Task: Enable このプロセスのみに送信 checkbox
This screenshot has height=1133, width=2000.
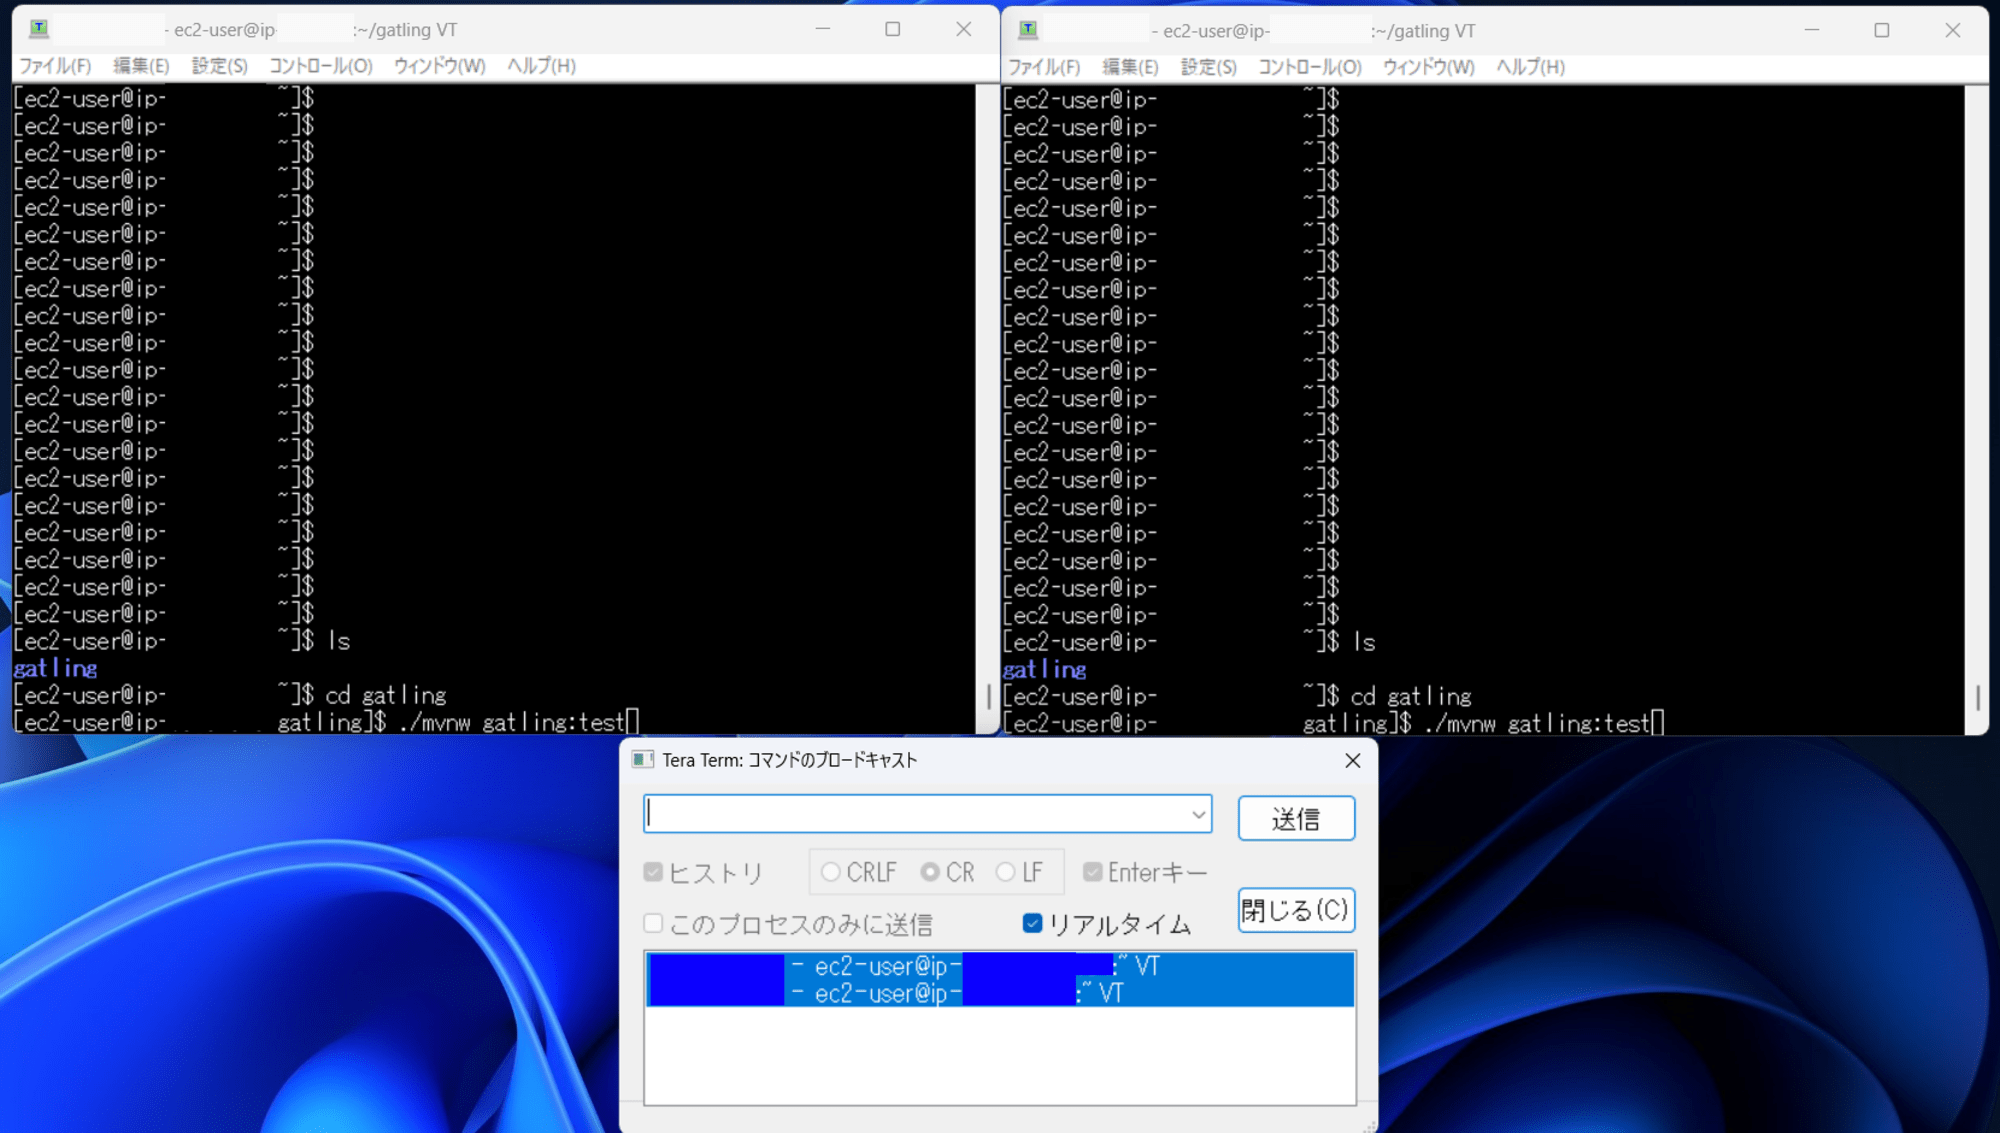Action: click(x=653, y=923)
